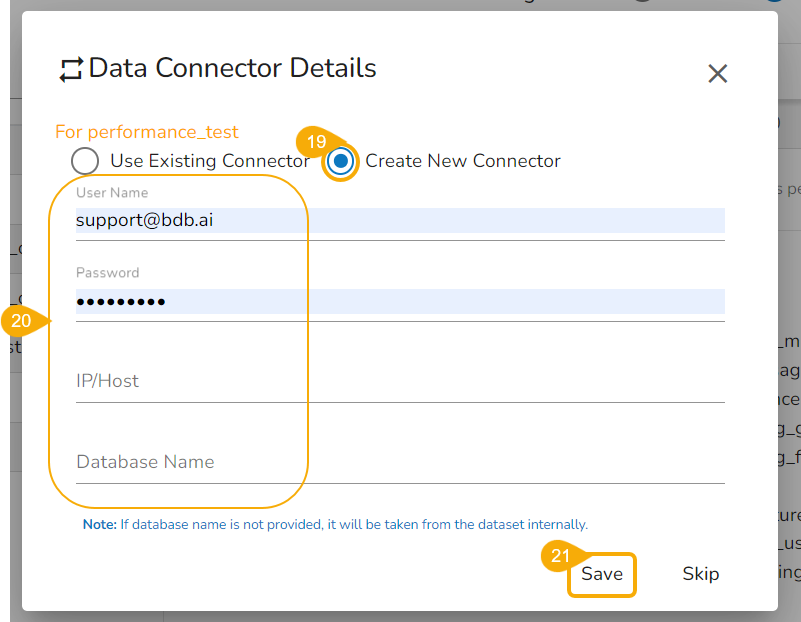Skip the data connector setup
This screenshot has height=622, width=801.
(701, 574)
